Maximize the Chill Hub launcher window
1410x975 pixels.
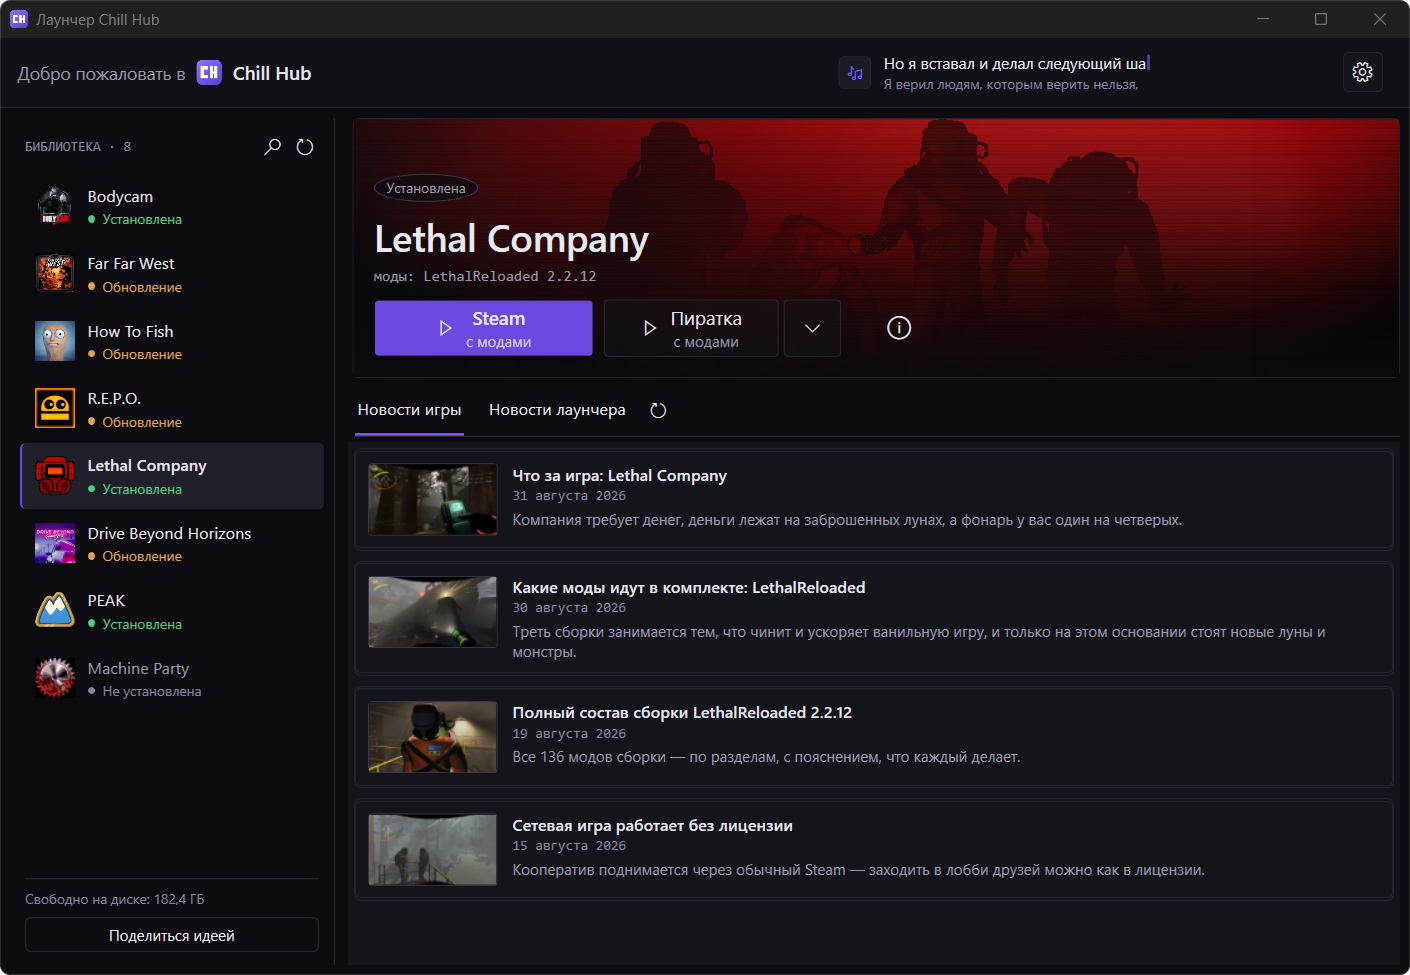1321,19
